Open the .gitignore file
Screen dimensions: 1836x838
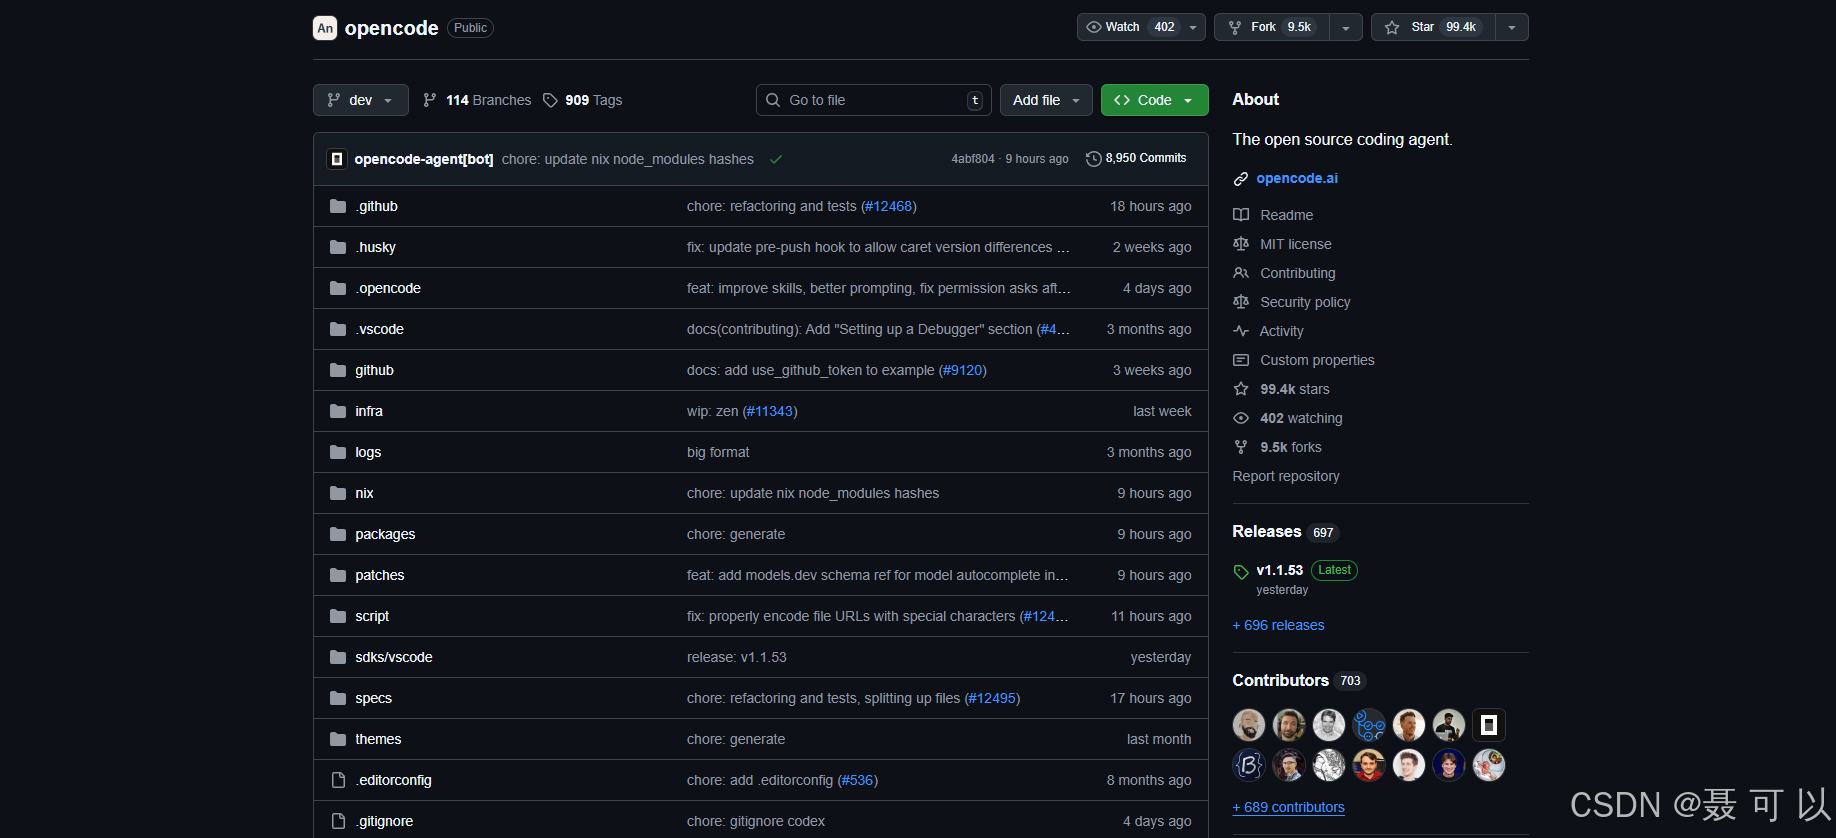pyautogui.click(x=384, y=821)
